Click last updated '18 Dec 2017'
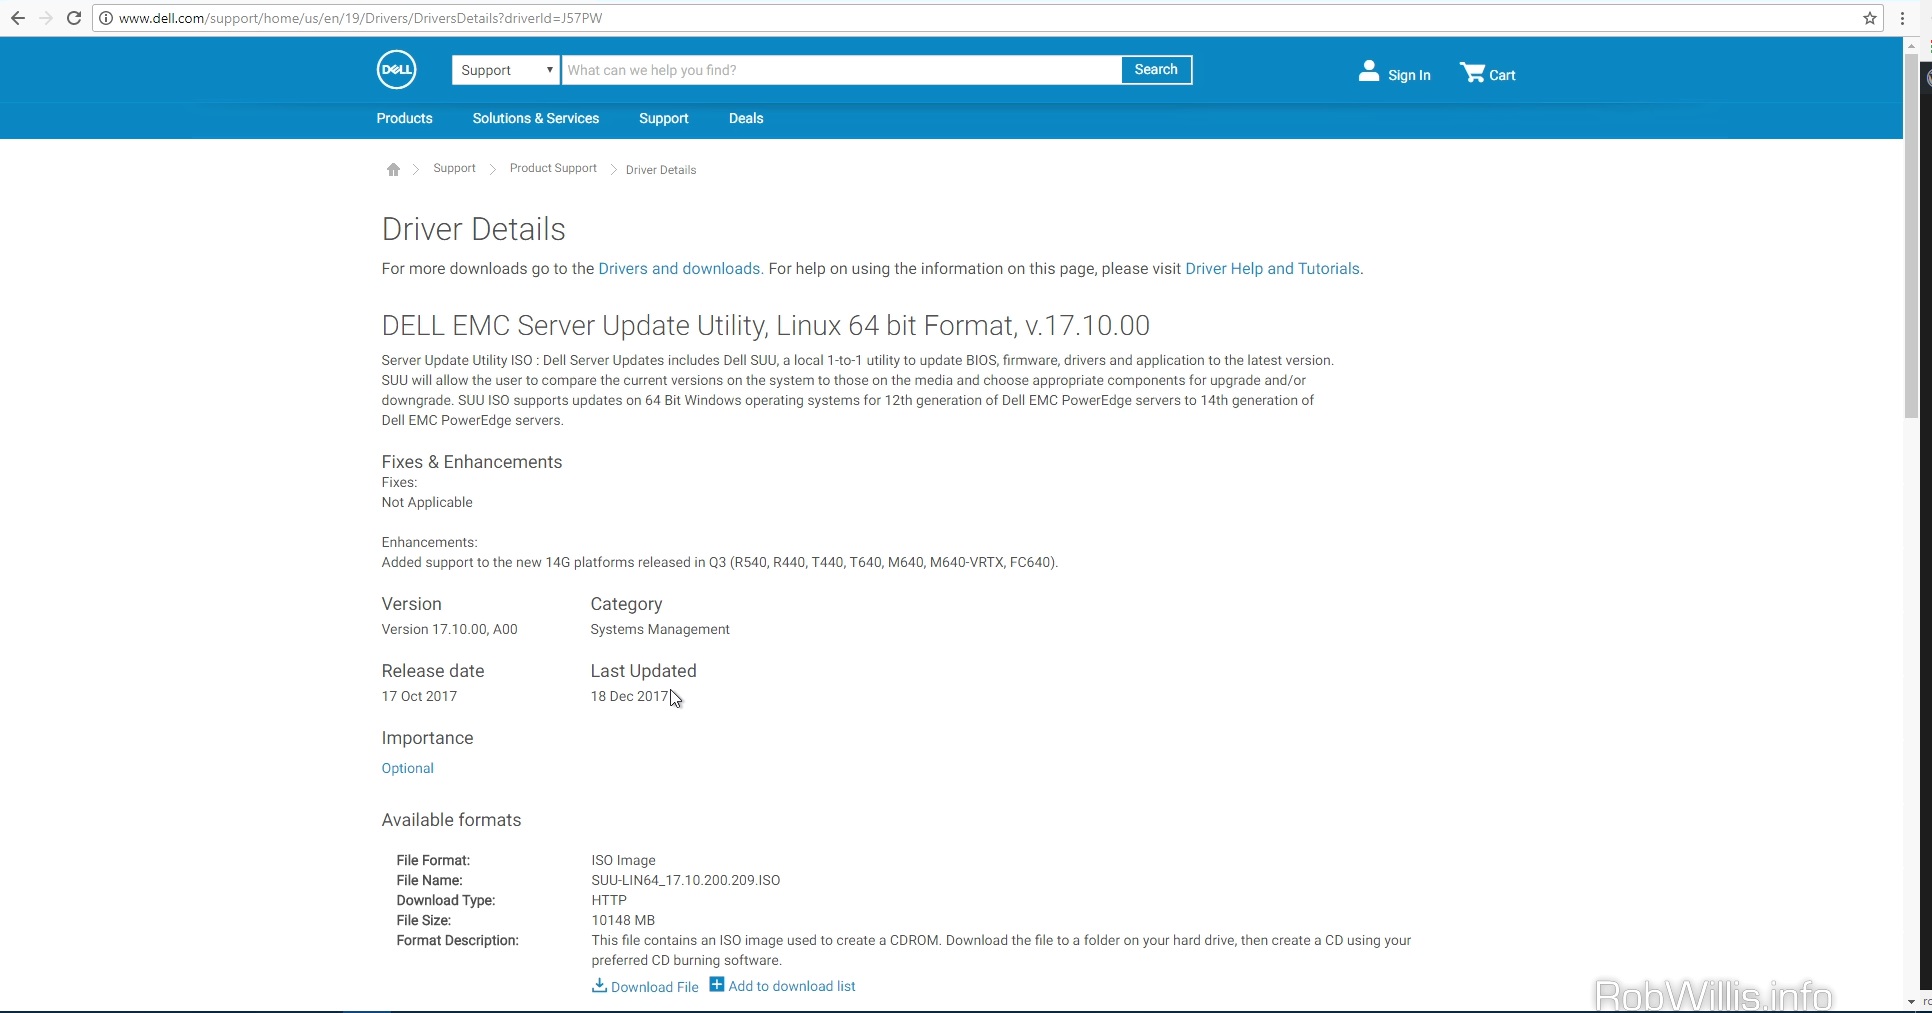 coord(629,696)
